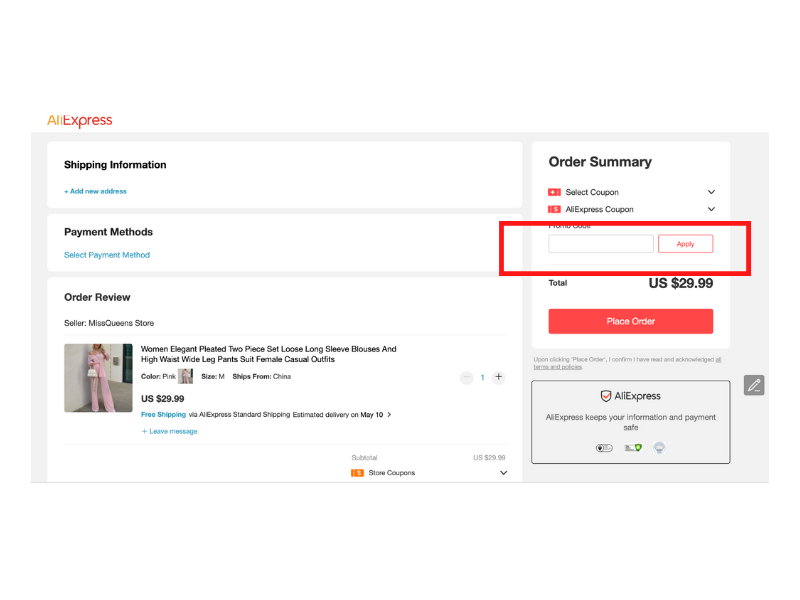
Task: Open the Women Elegant Pleated product title
Action: coord(268,354)
